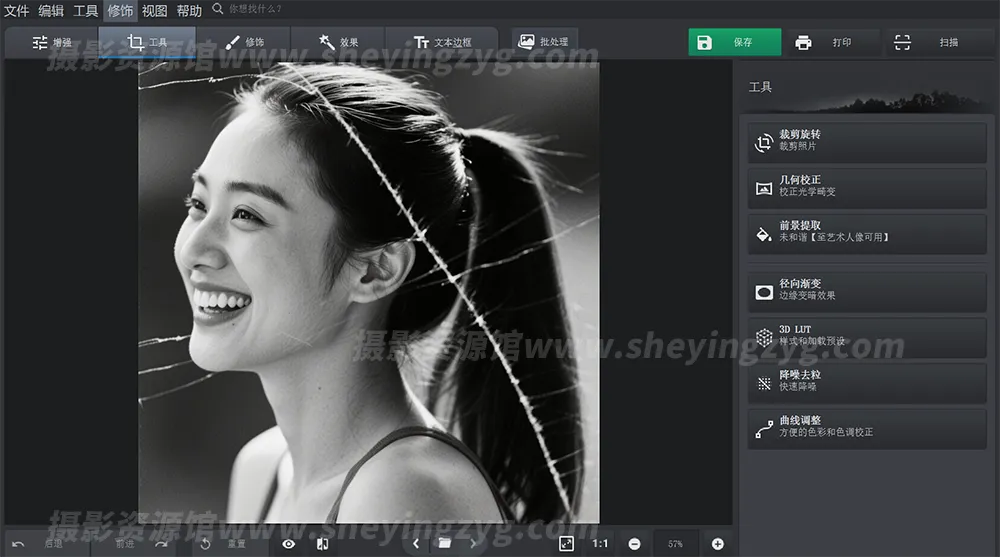Screen dimensions: 1000x557
Task: Set zoom to 1:1 actual size
Action: 600,543
